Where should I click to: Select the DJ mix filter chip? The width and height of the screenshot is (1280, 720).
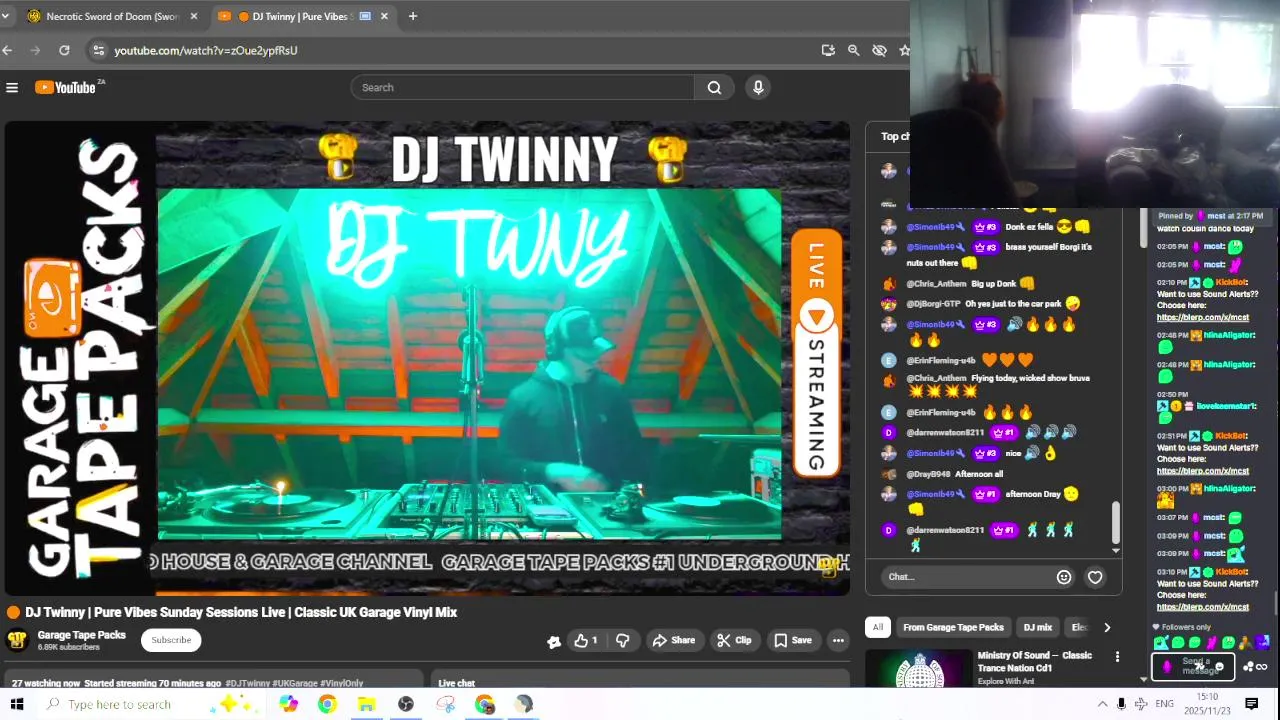pos(1037,627)
